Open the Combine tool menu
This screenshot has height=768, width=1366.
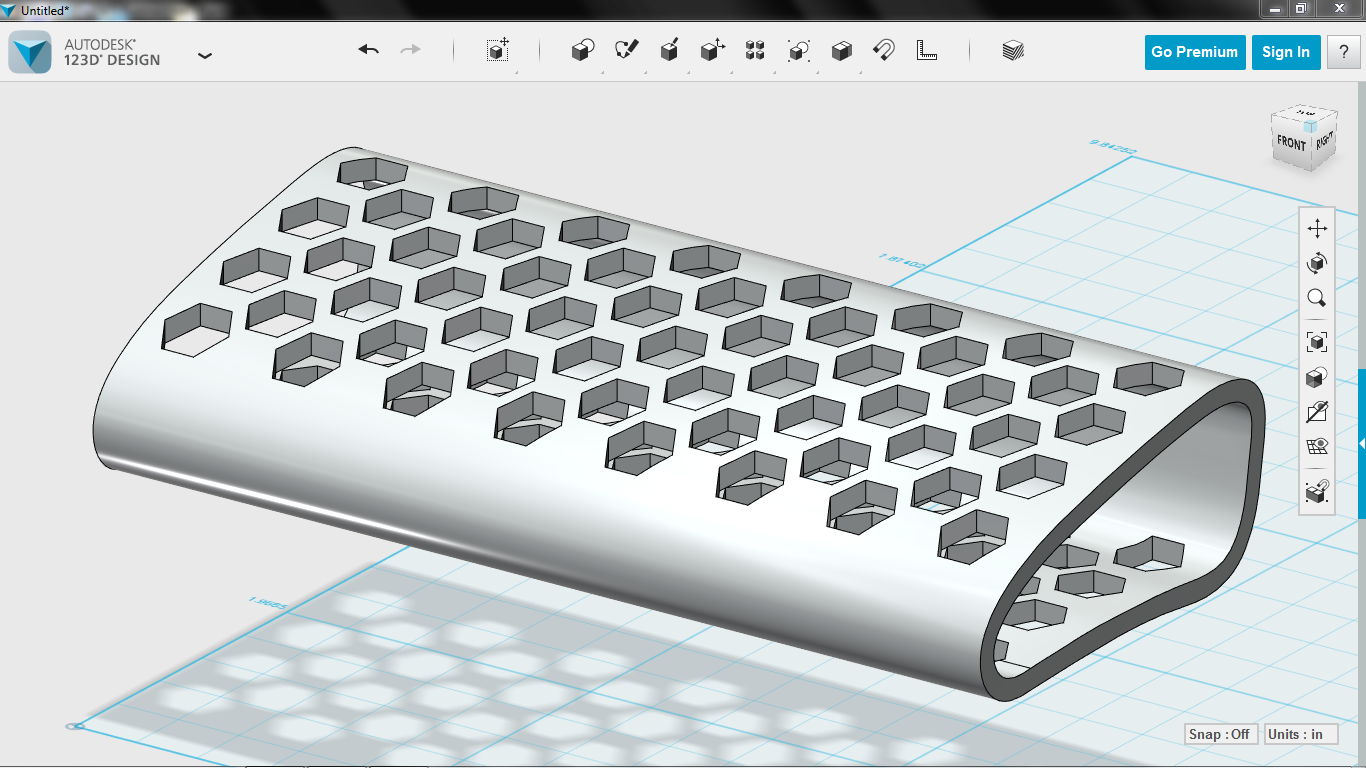[842, 50]
